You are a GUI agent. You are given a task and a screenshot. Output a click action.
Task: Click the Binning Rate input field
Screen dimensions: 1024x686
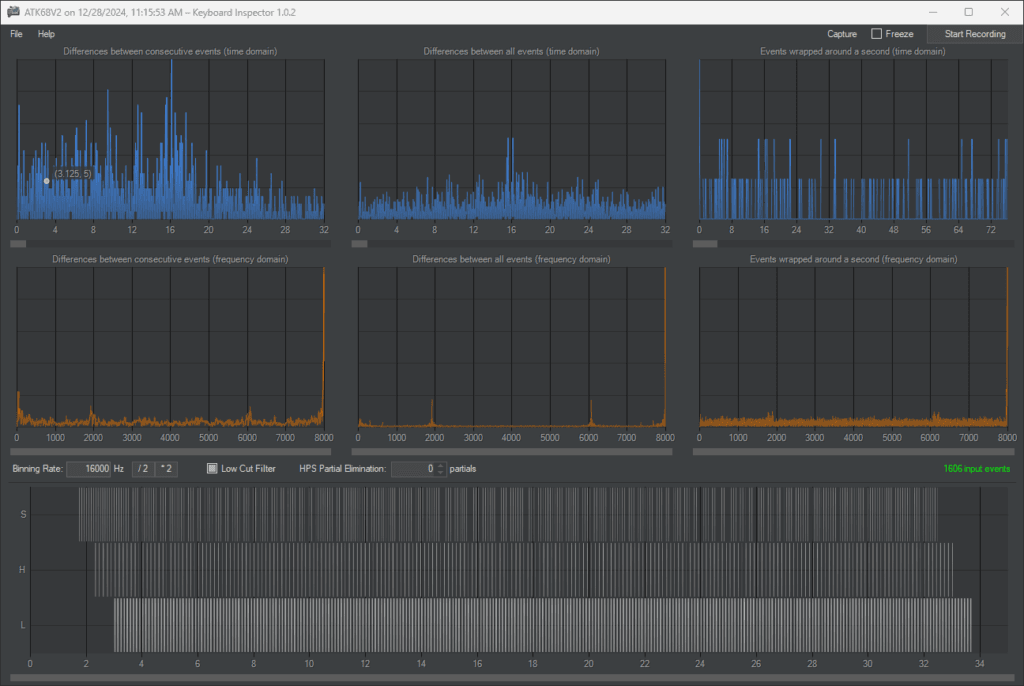click(88, 468)
